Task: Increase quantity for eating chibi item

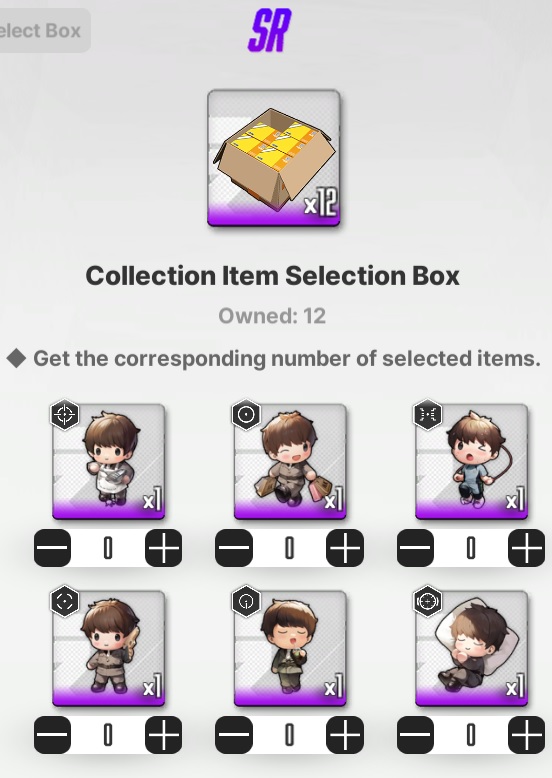Action: (x=345, y=735)
